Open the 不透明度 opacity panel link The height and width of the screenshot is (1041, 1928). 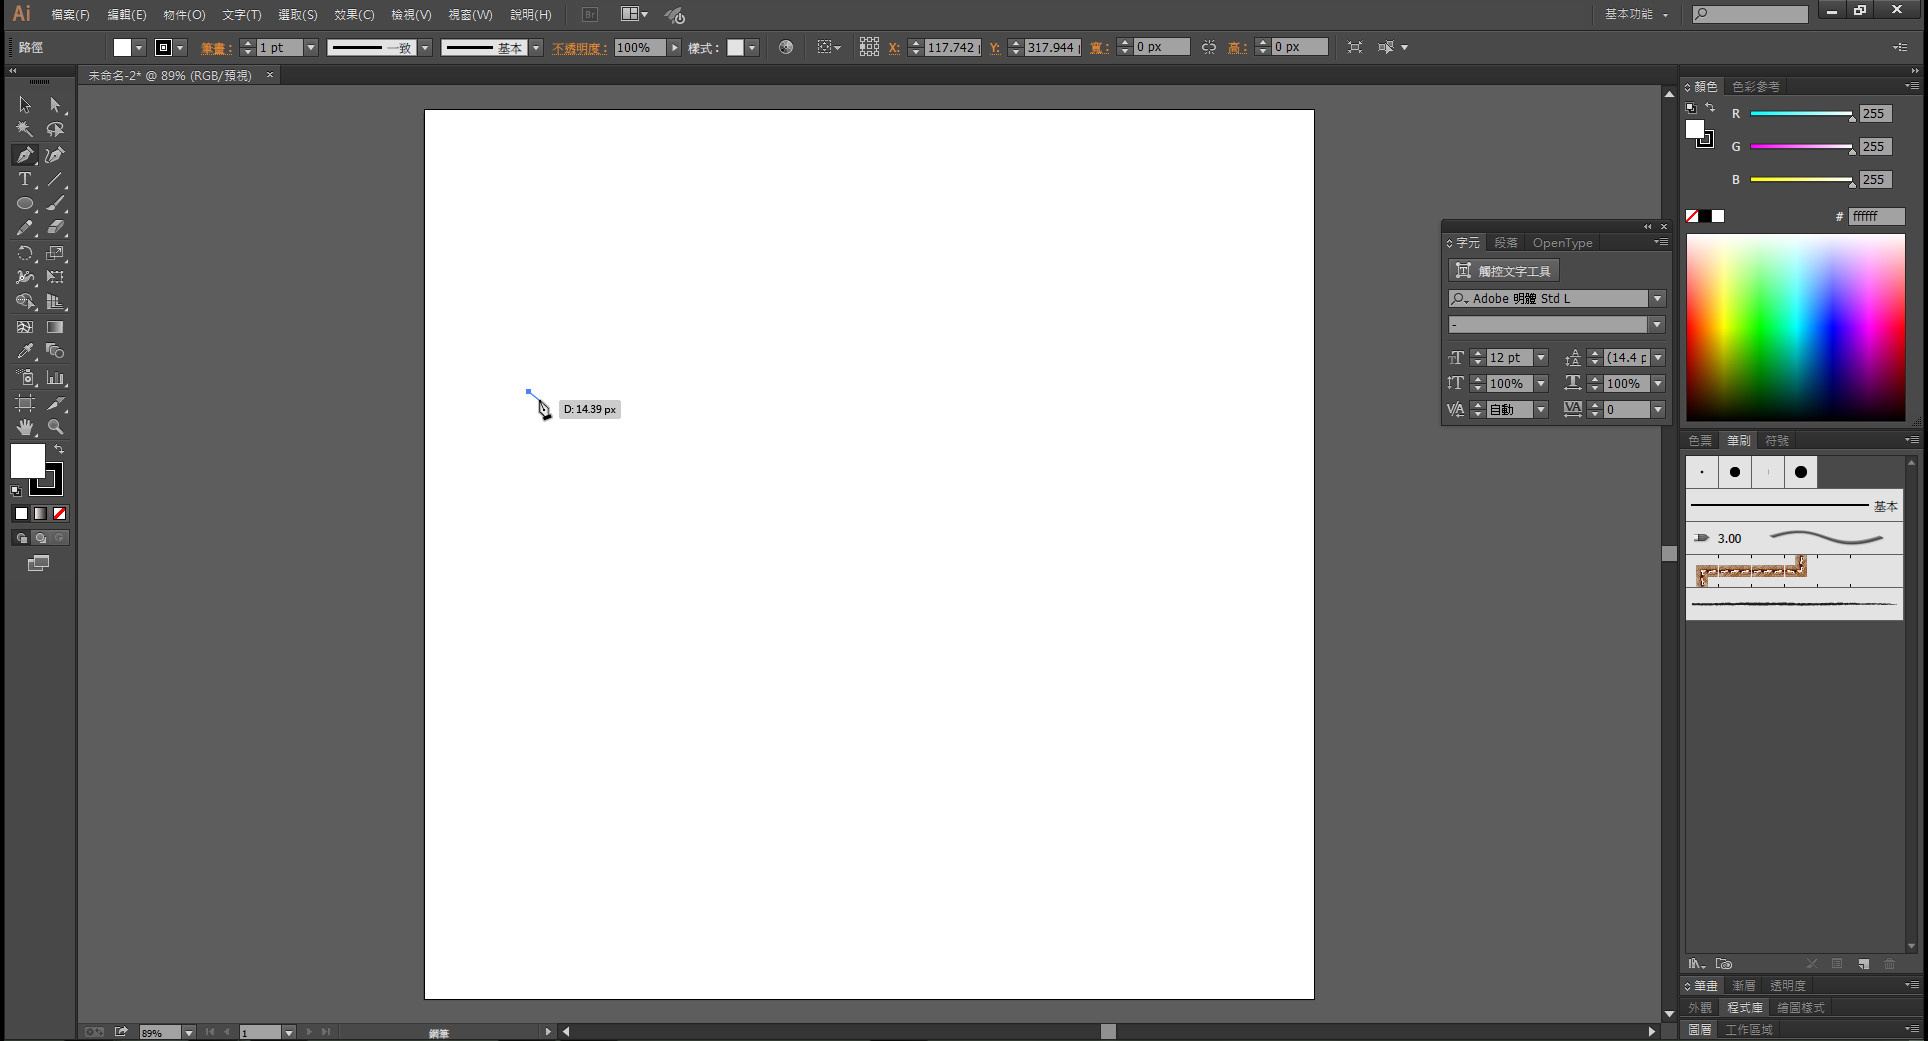579,48
